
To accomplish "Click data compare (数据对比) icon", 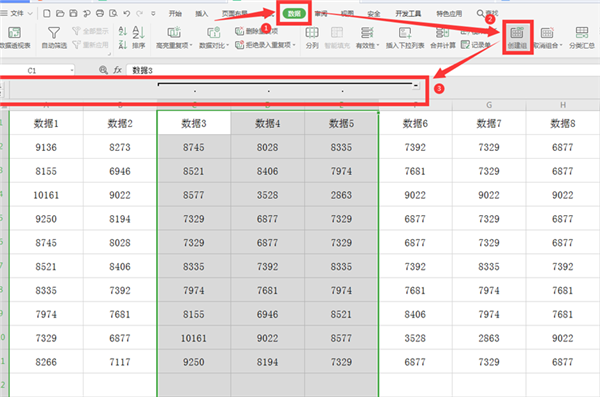I will click(x=213, y=33).
